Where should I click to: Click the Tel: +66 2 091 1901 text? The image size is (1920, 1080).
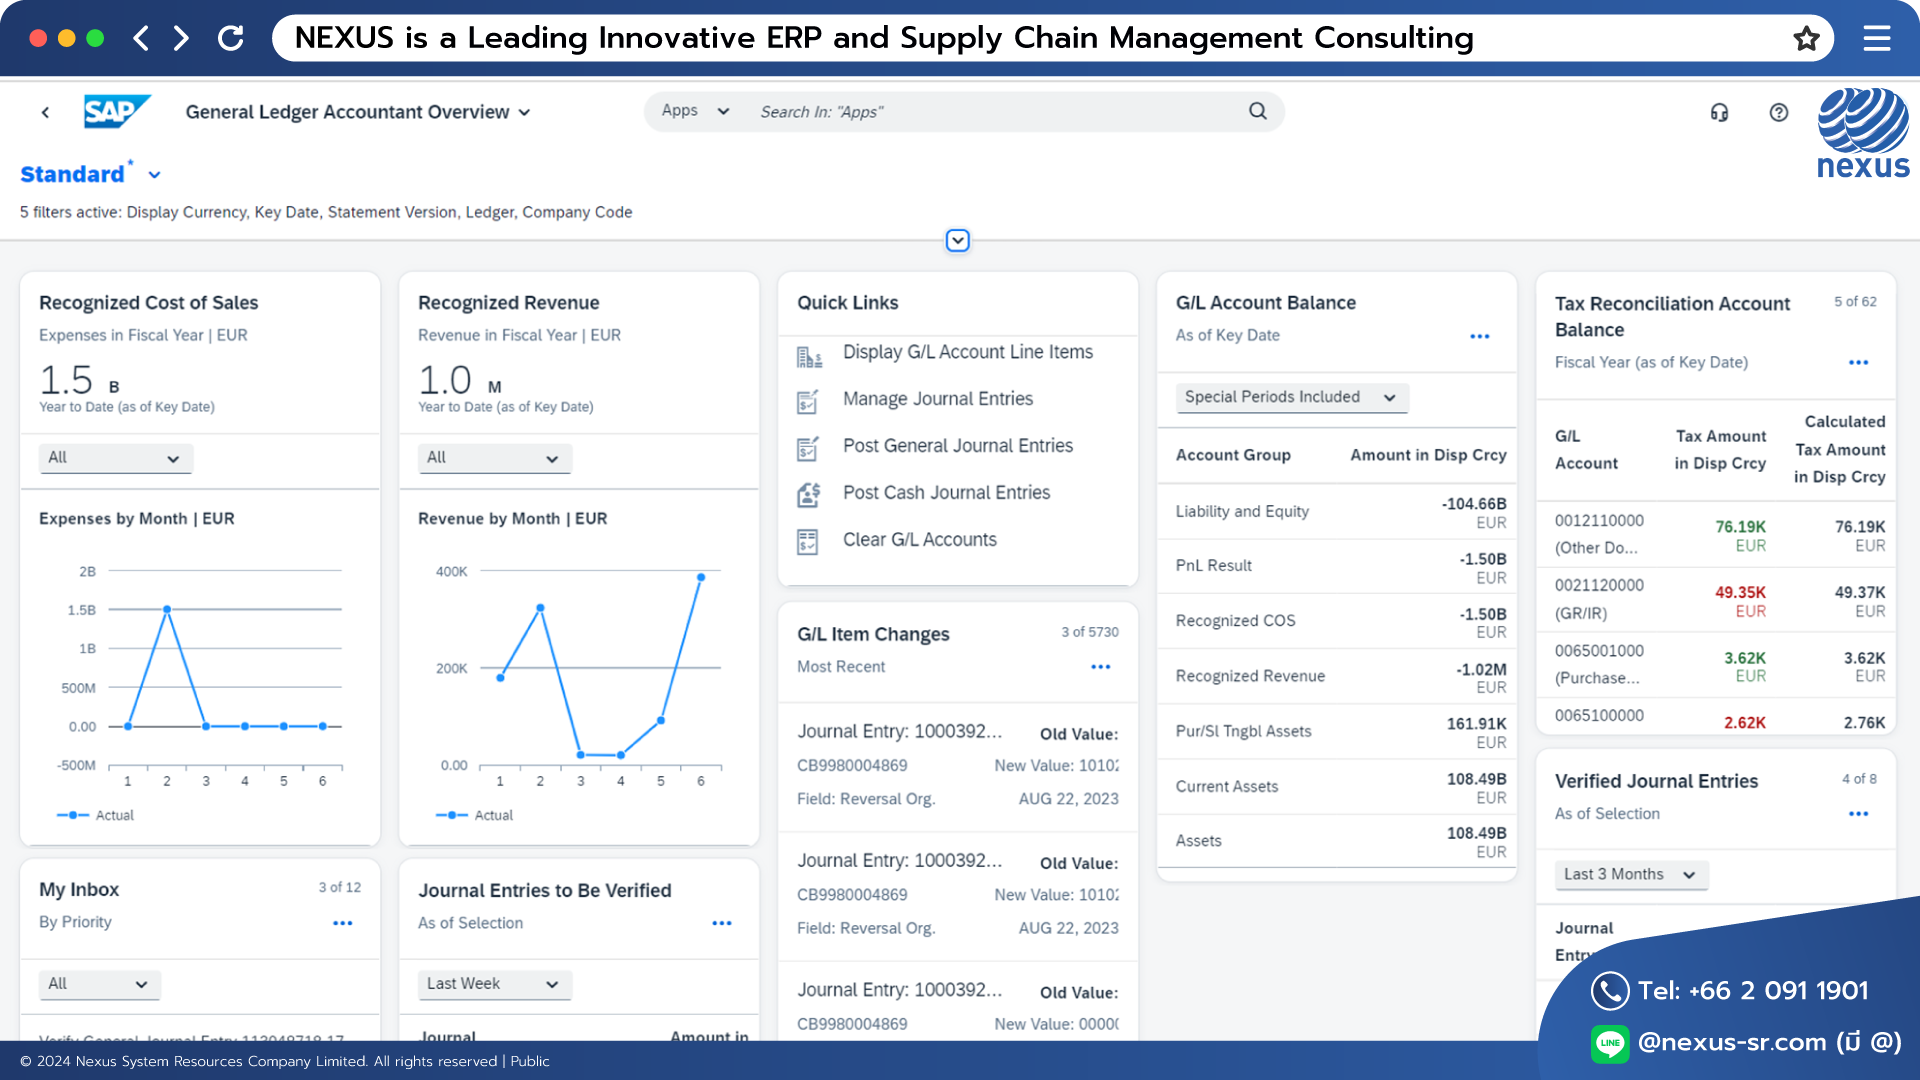(1753, 991)
